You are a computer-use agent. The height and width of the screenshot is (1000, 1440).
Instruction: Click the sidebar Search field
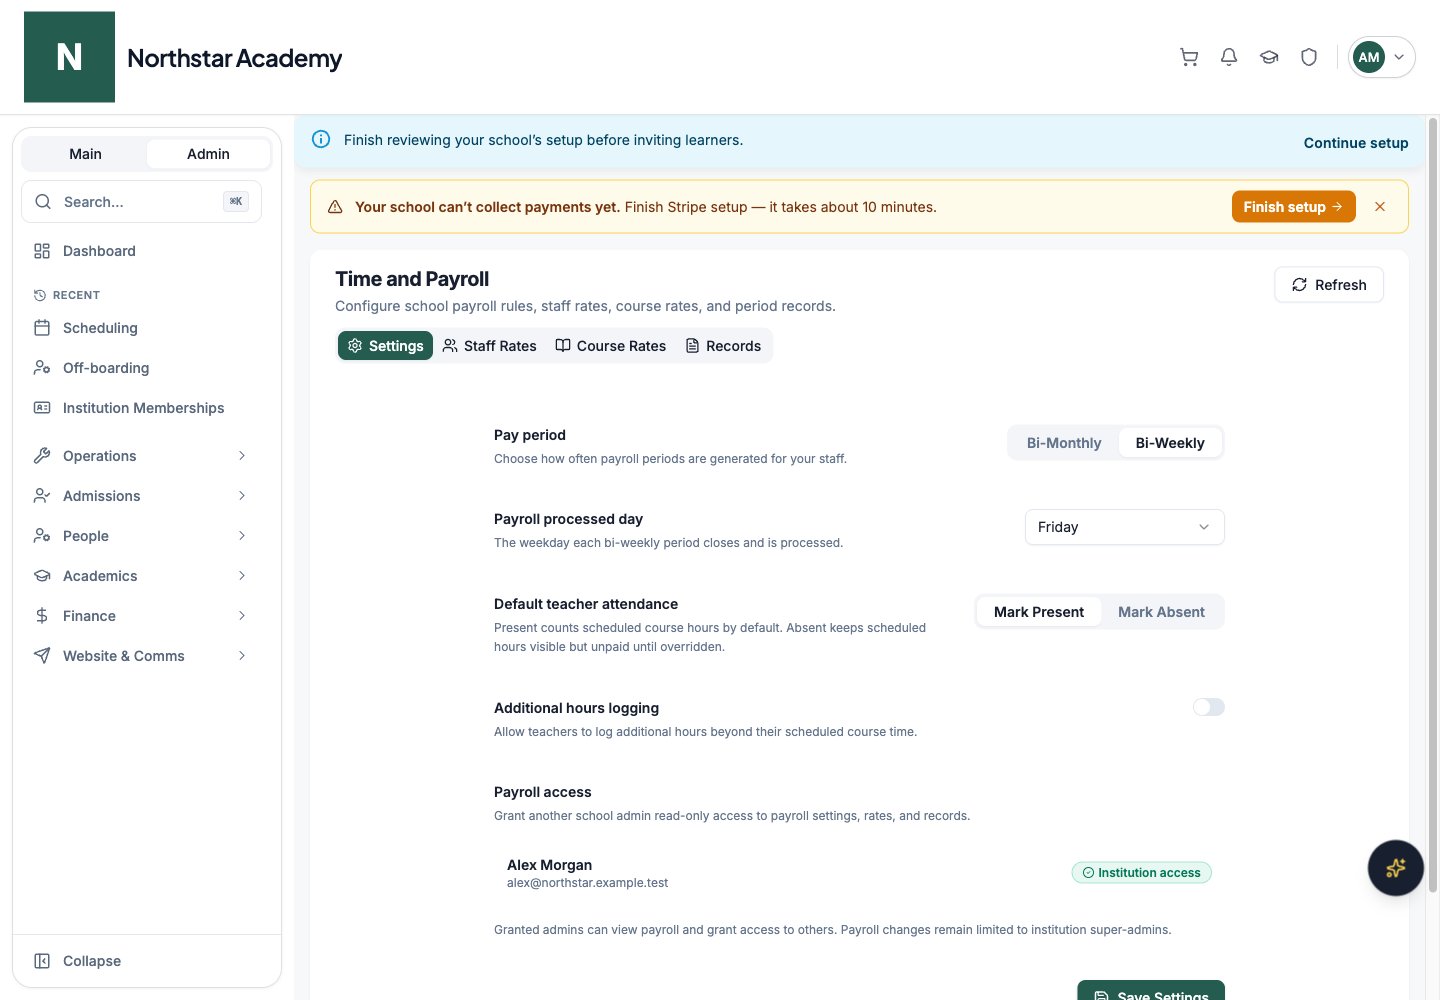click(x=141, y=202)
